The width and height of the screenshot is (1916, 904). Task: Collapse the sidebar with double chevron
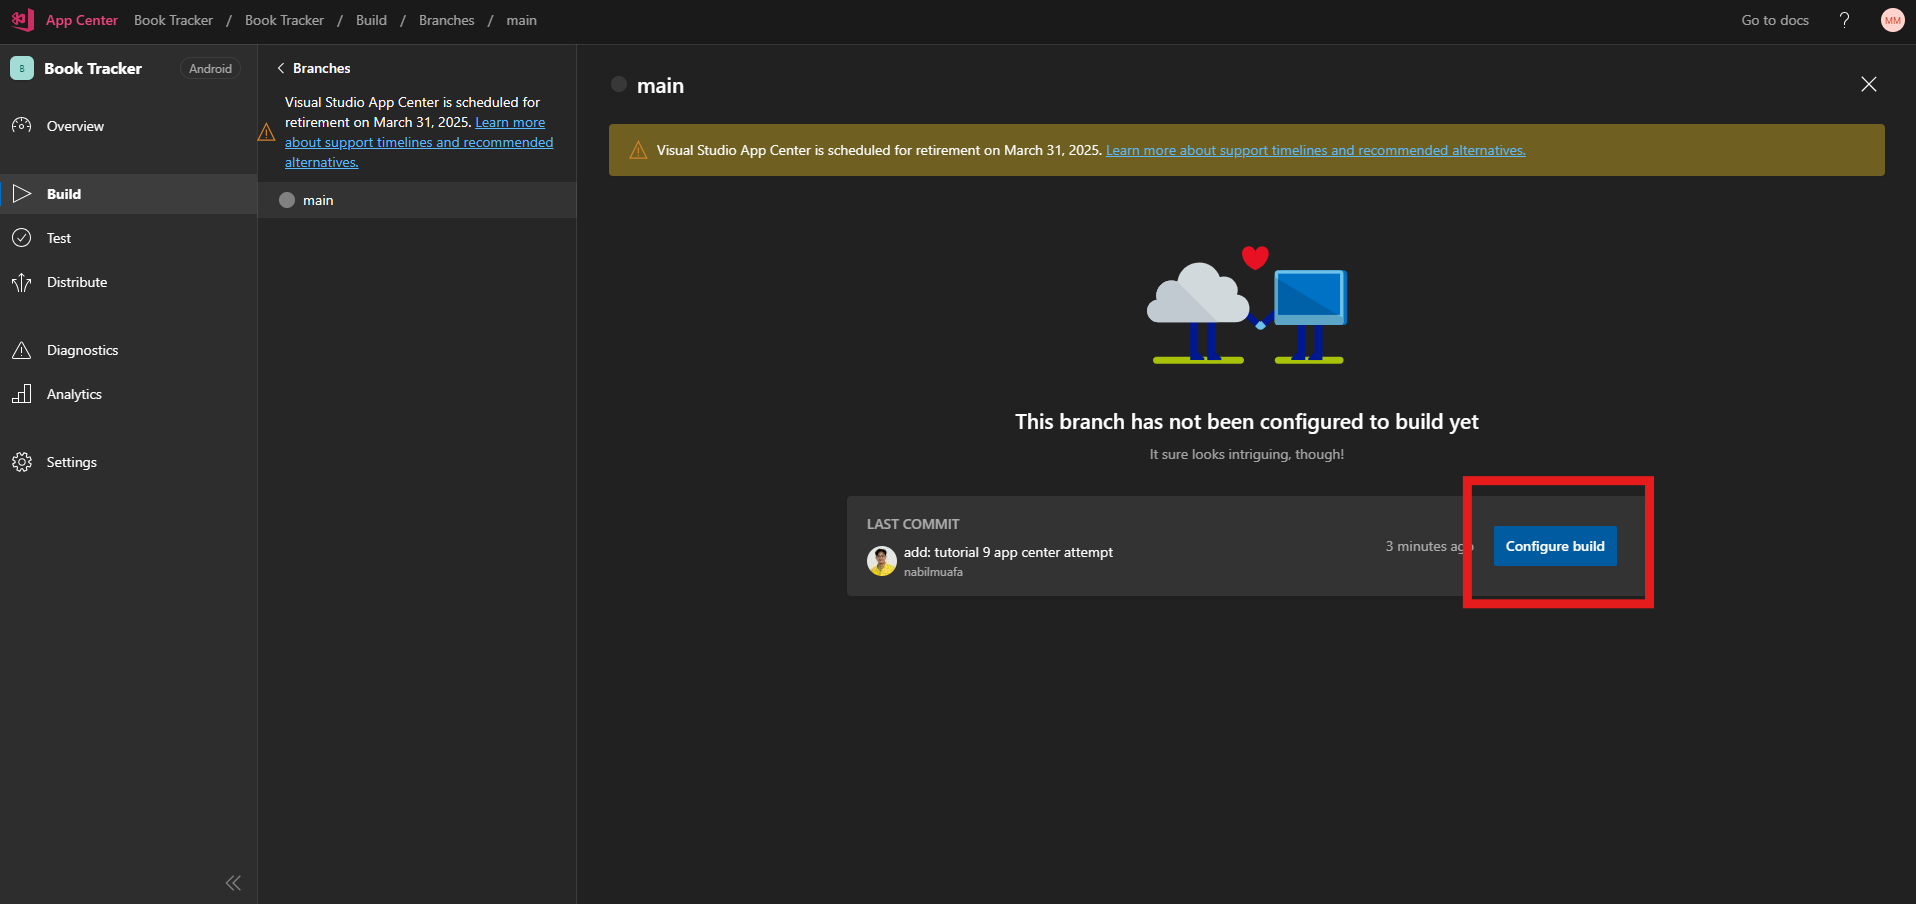pyautogui.click(x=233, y=883)
